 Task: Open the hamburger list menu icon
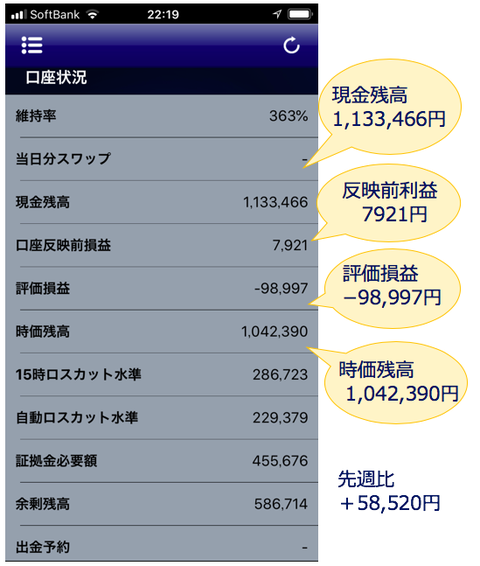pos(32,45)
